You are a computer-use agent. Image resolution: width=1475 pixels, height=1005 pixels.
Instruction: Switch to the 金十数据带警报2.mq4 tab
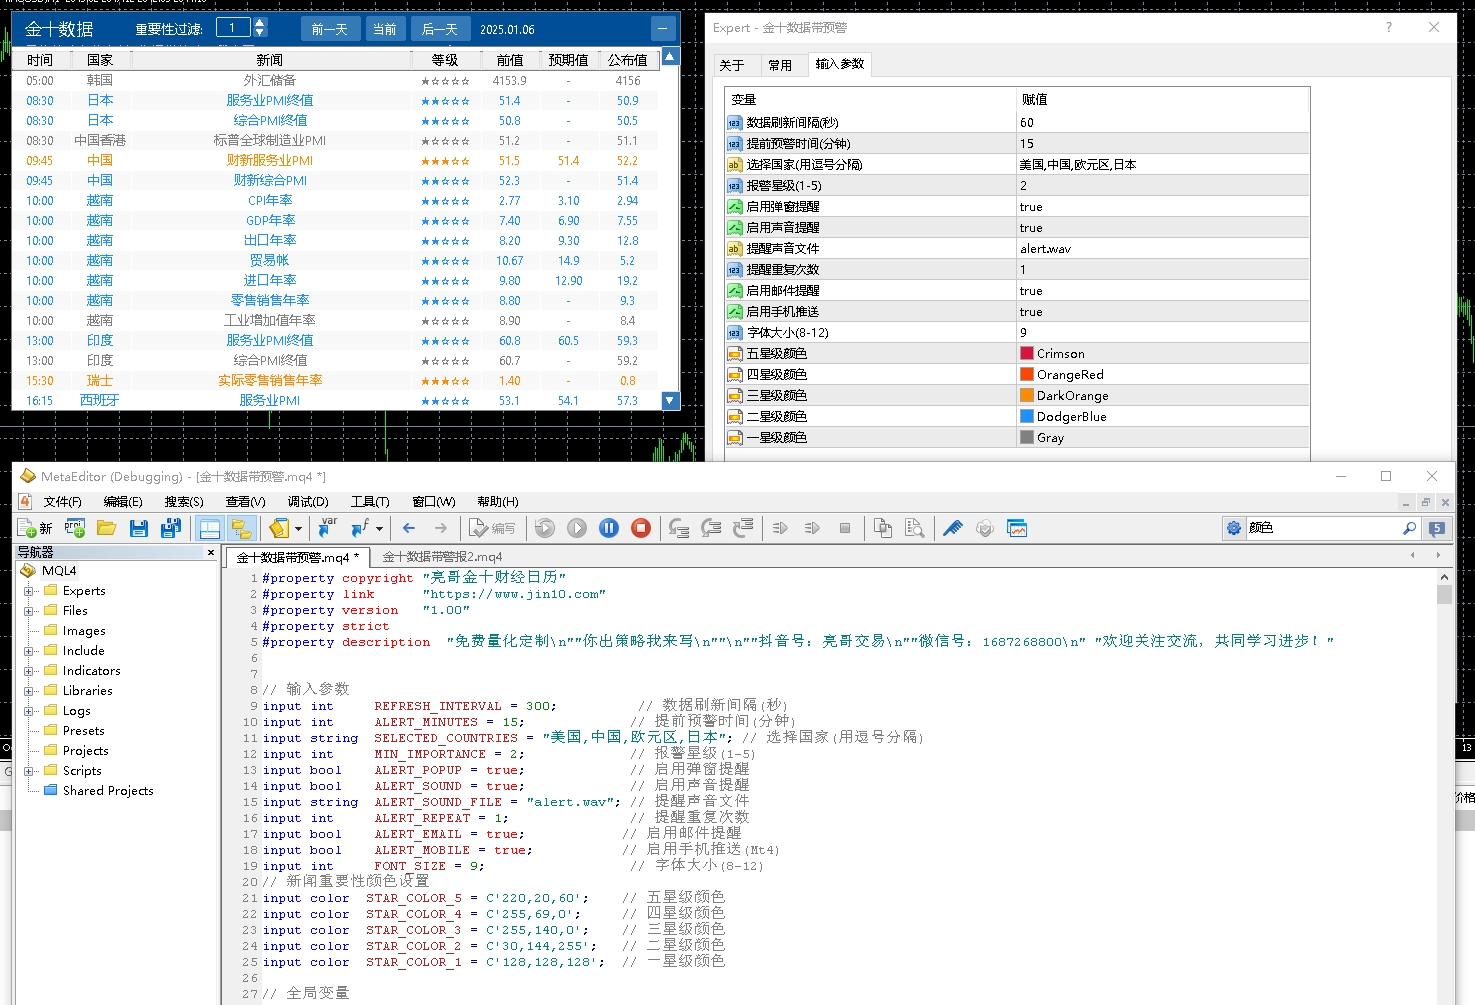click(x=442, y=557)
